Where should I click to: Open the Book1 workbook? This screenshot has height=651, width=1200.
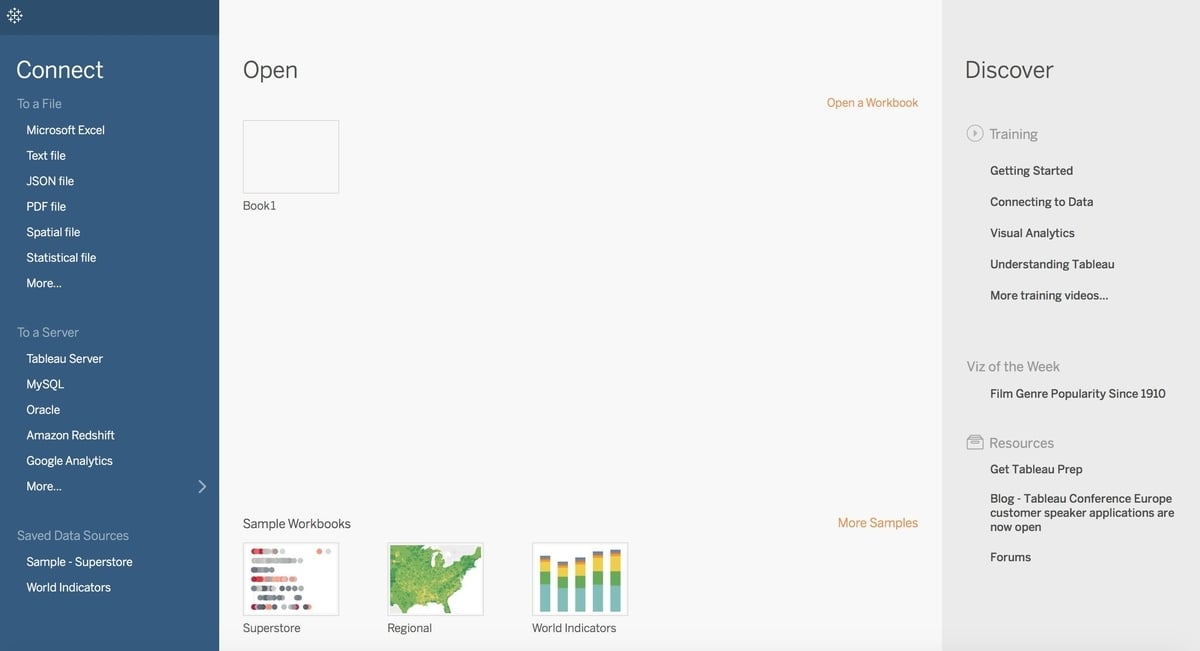click(x=290, y=156)
